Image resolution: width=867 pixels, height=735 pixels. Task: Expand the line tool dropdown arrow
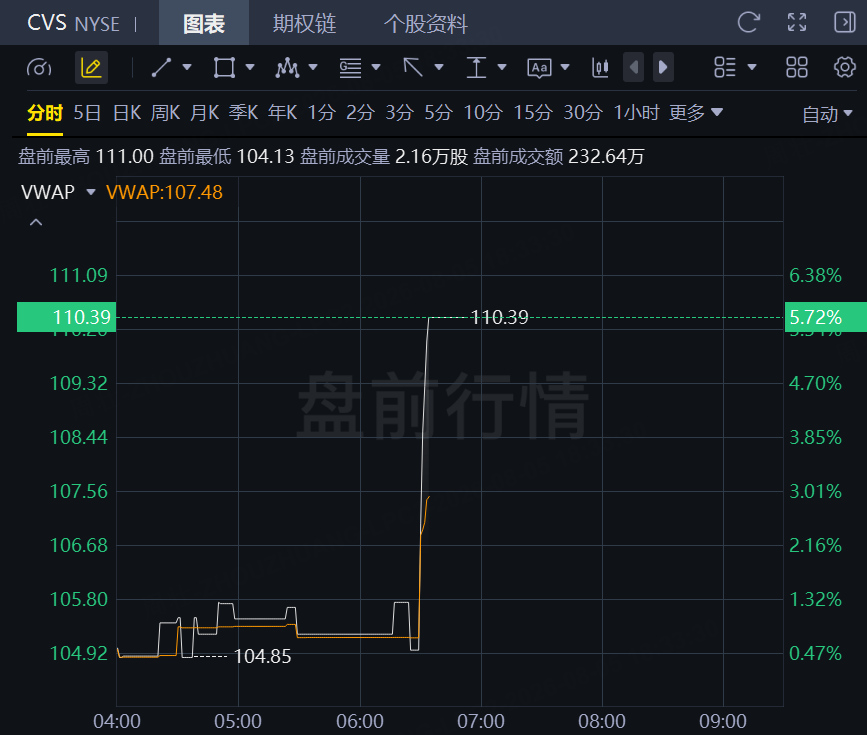(x=187, y=67)
